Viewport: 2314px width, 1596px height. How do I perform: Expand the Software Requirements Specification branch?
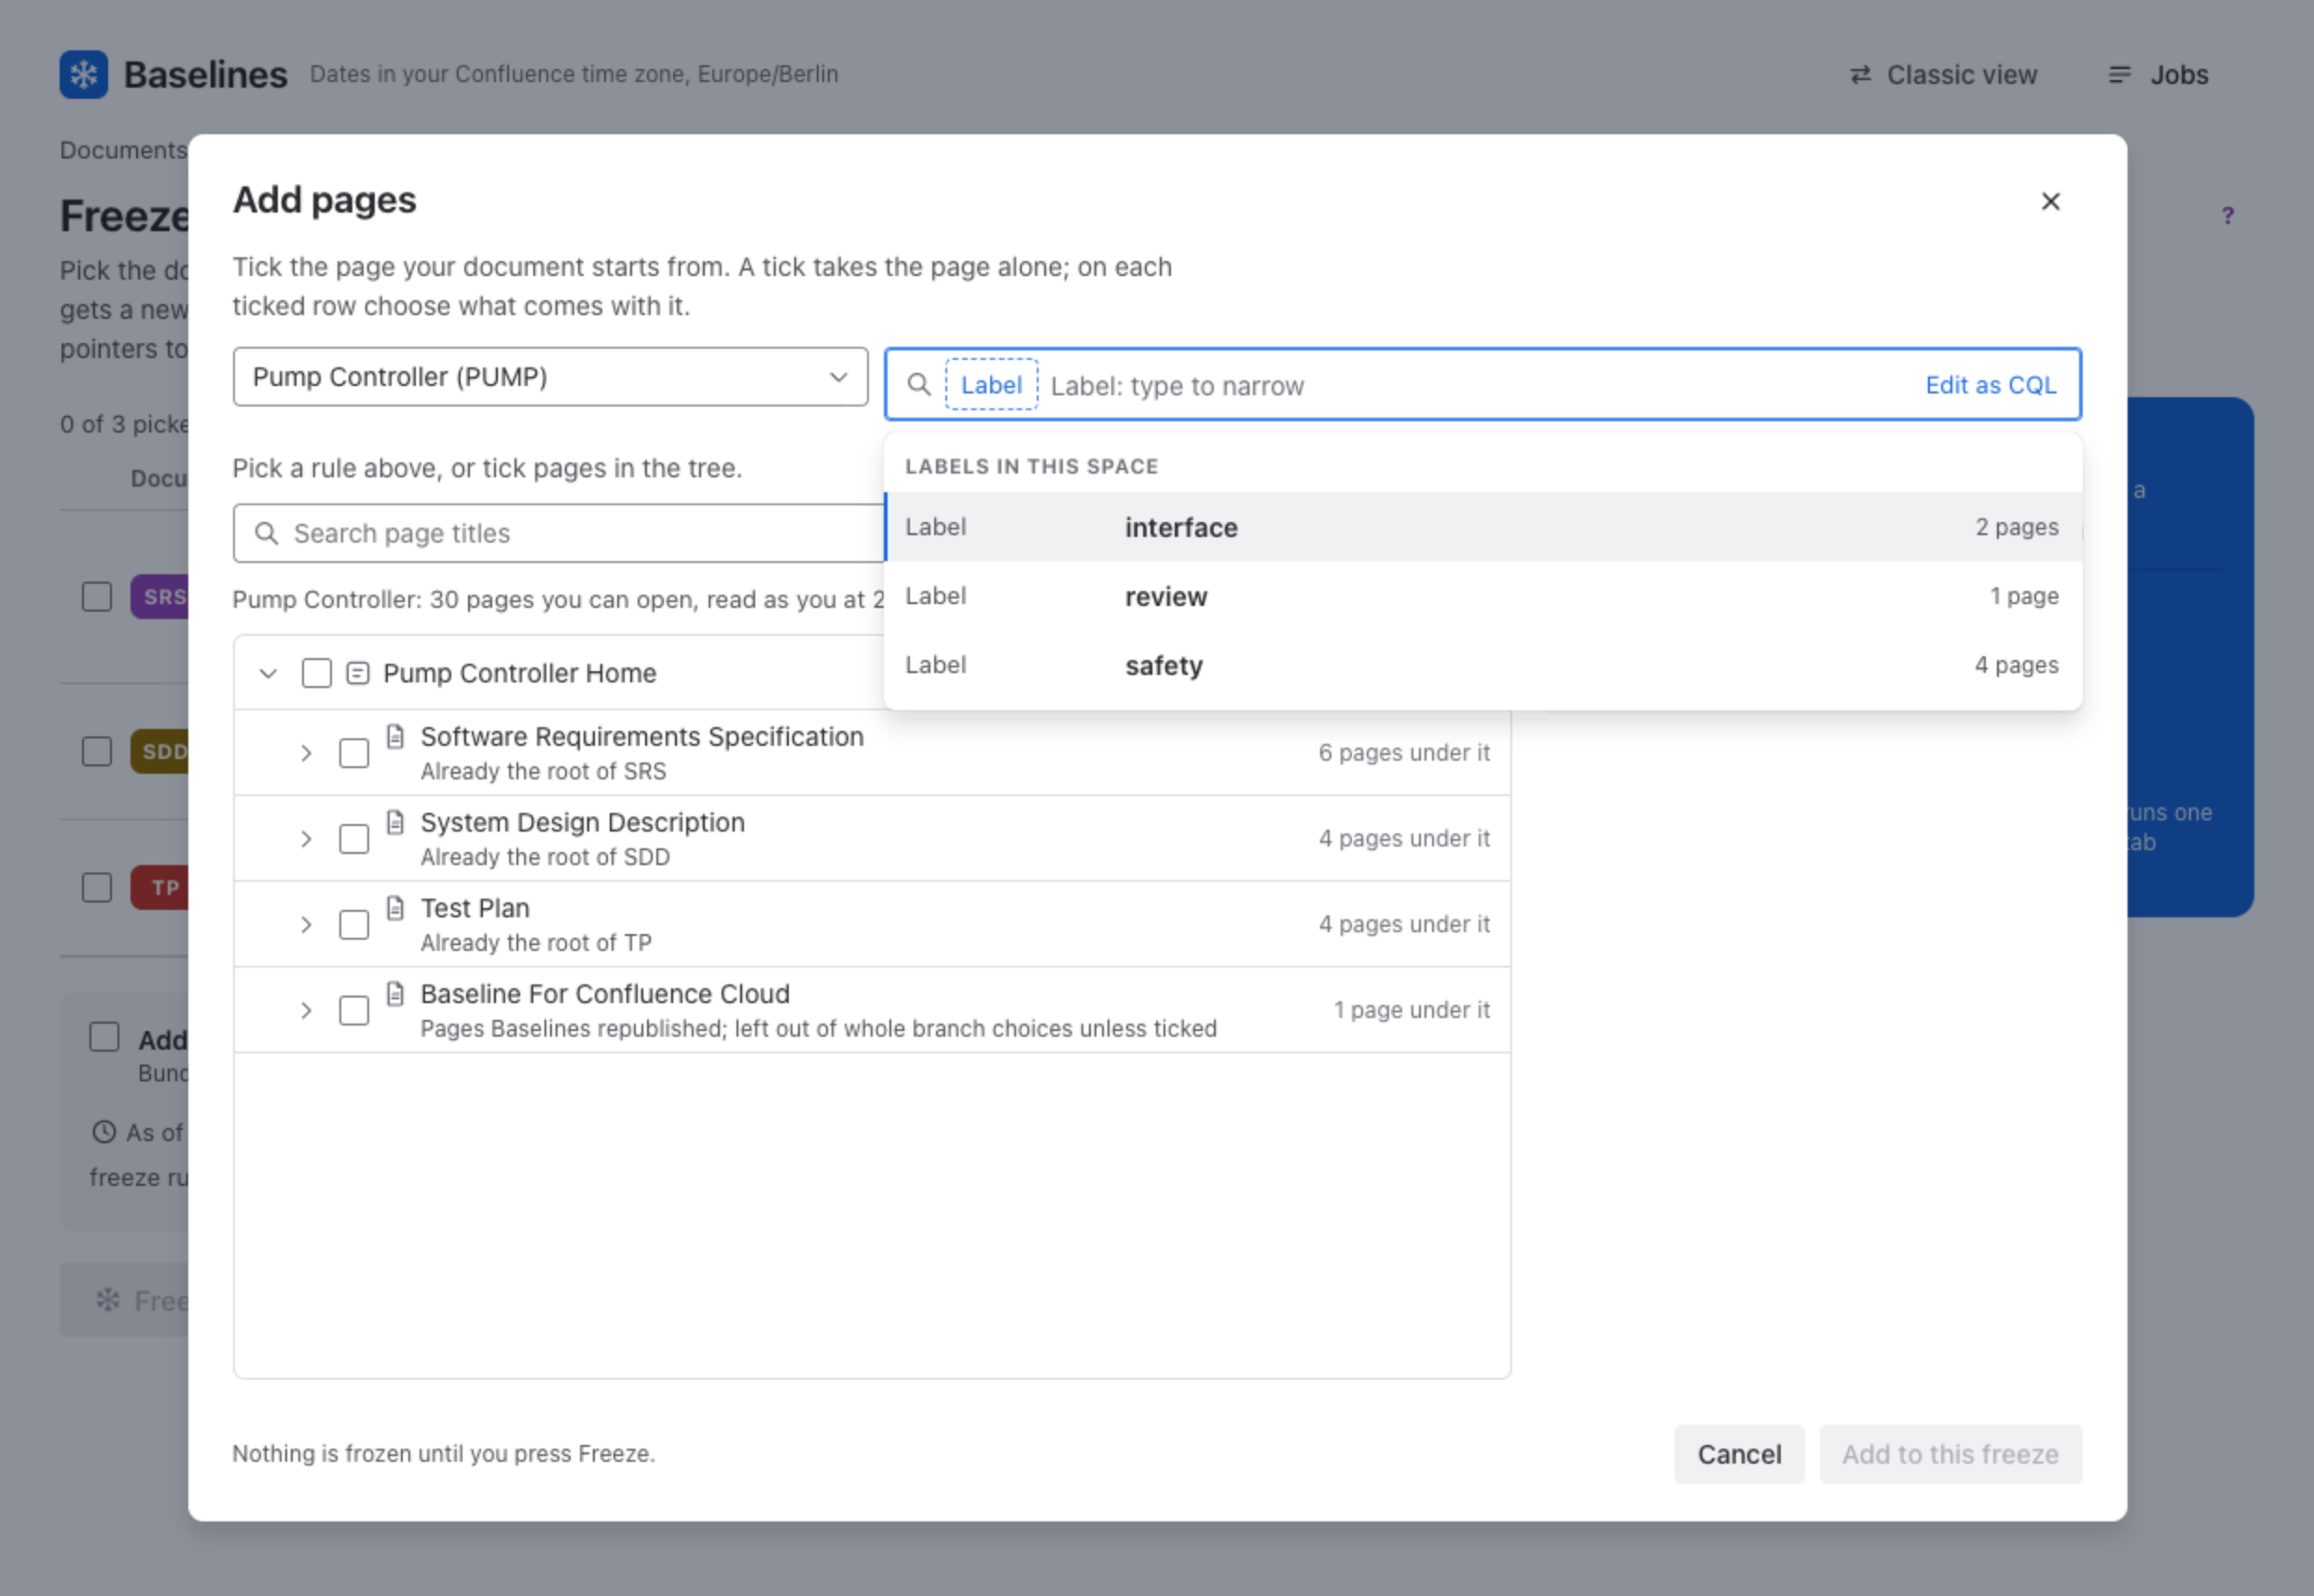[x=306, y=753]
